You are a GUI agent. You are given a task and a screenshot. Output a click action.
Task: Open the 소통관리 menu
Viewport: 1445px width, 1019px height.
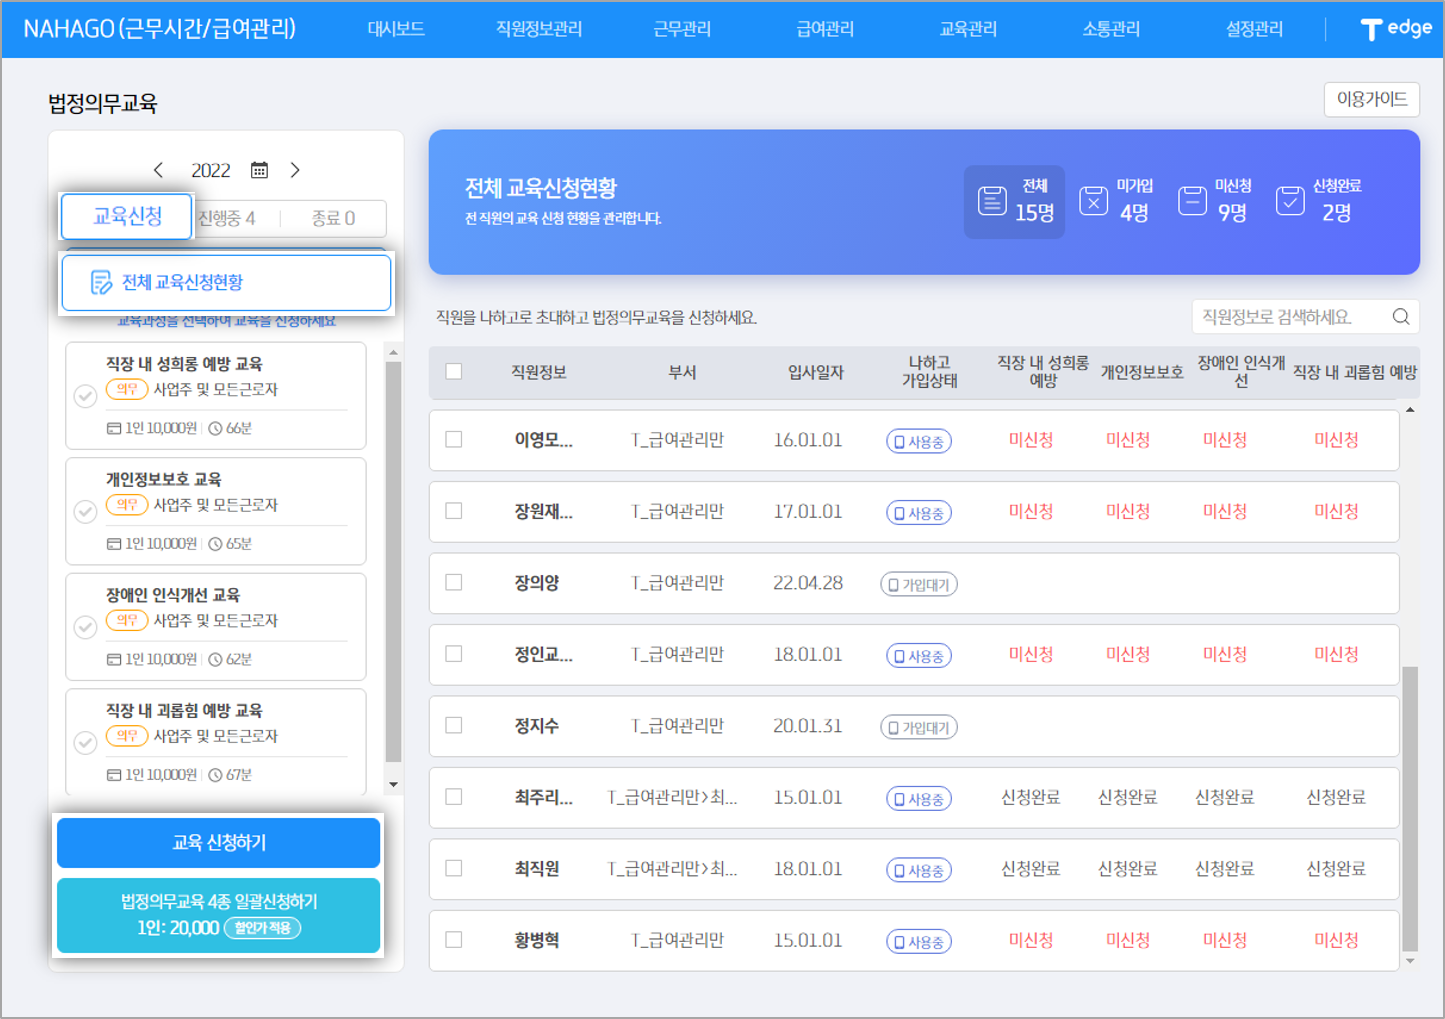click(x=1111, y=29)
